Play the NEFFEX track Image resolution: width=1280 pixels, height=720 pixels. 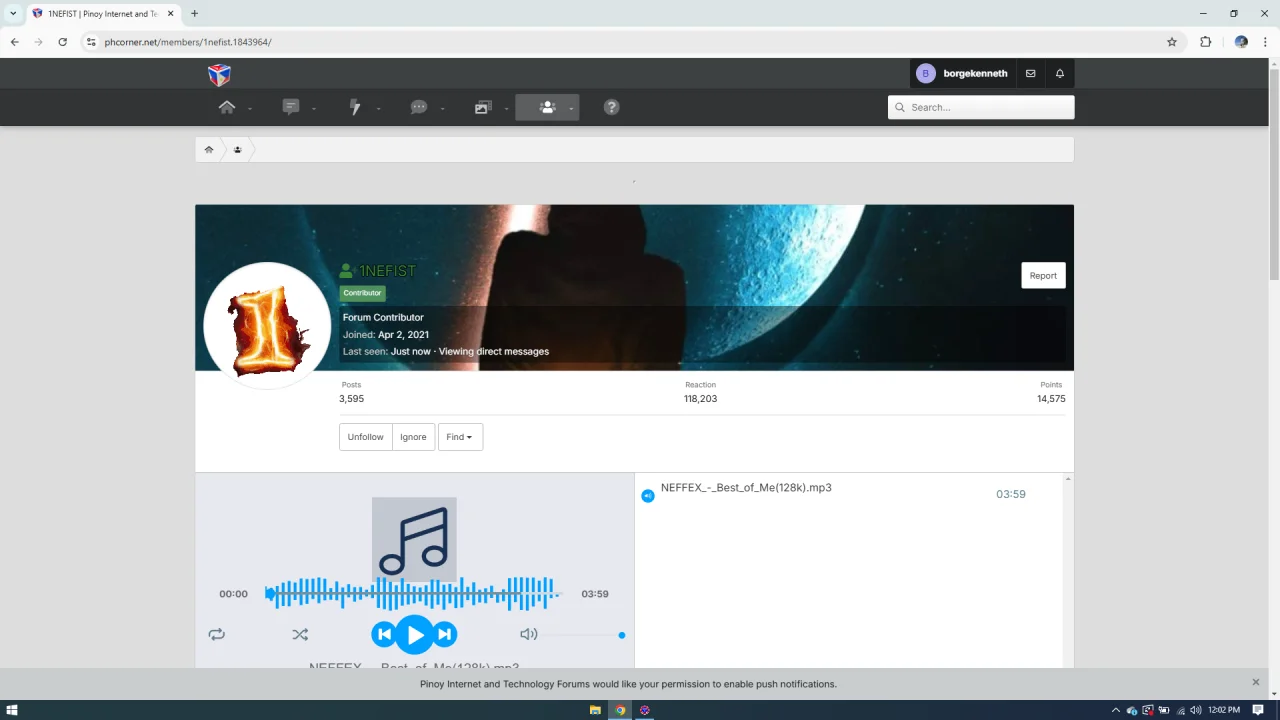tap(414, 634)
